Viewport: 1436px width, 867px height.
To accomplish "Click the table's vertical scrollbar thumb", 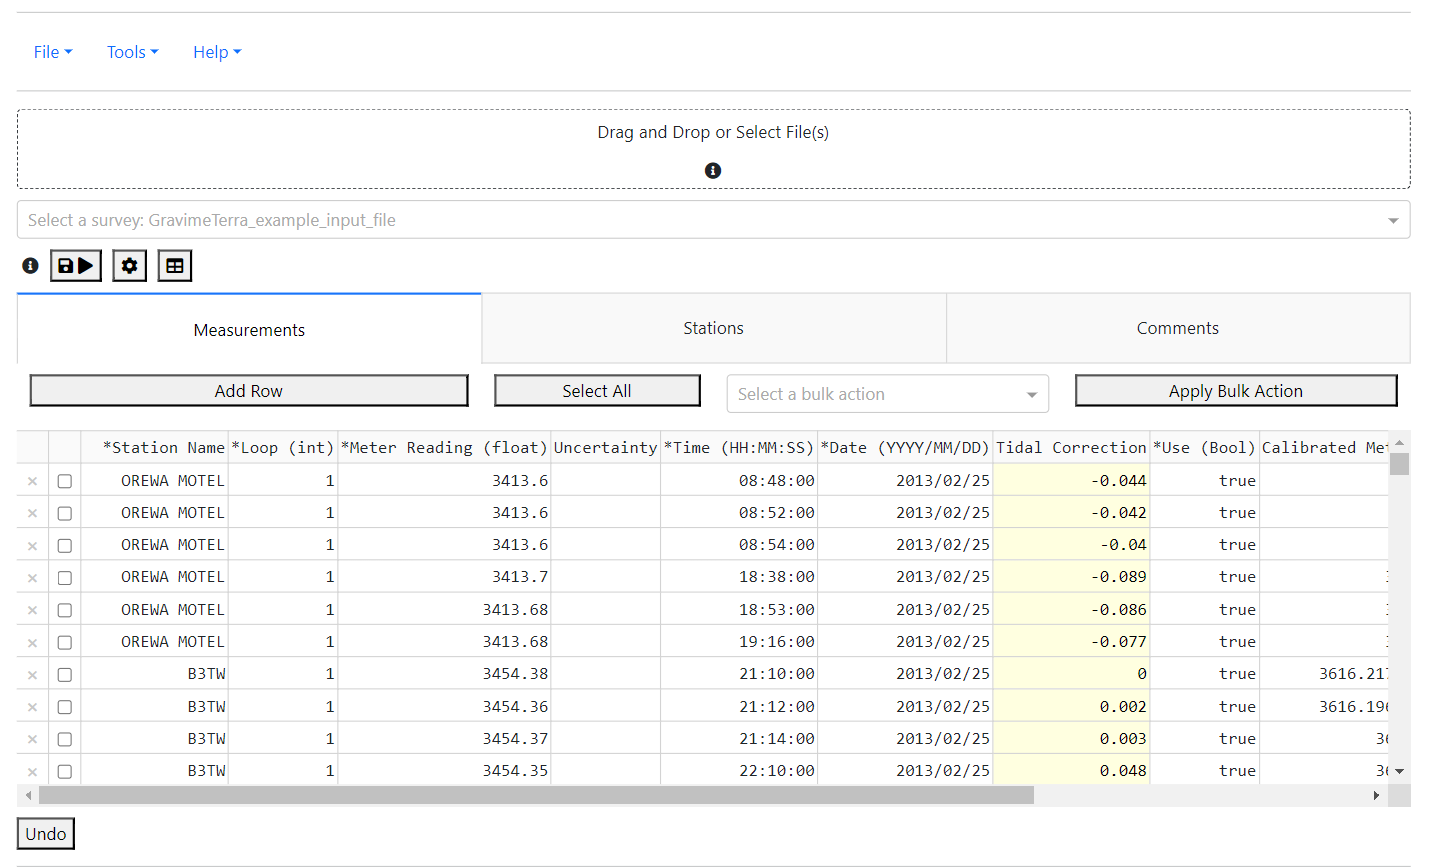I will pos(1399,464).
